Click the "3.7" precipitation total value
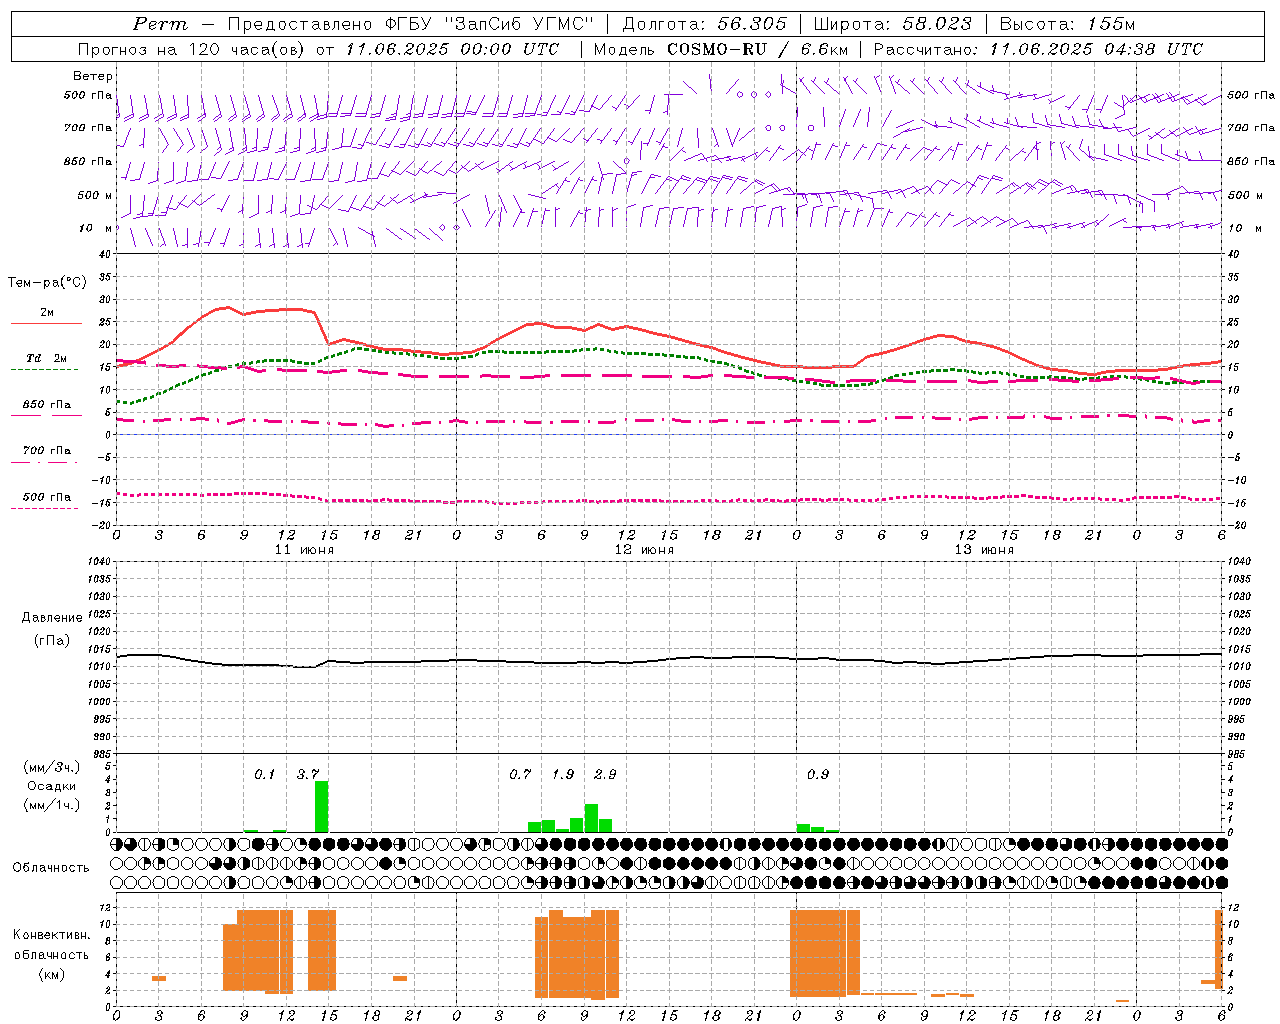The height and width of the screenshot is (1024, 1280). [308, 775]
